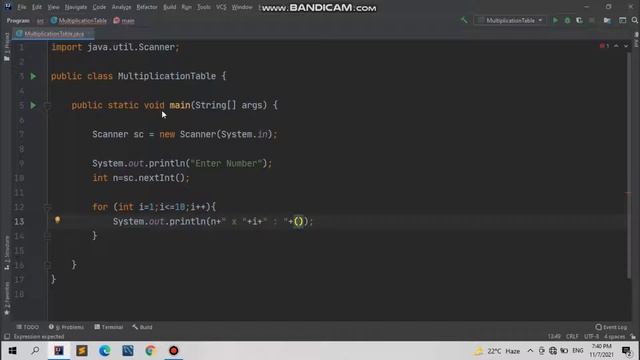Open the View menu
This screenshot has width=640, height=360.
click(53, 7)
